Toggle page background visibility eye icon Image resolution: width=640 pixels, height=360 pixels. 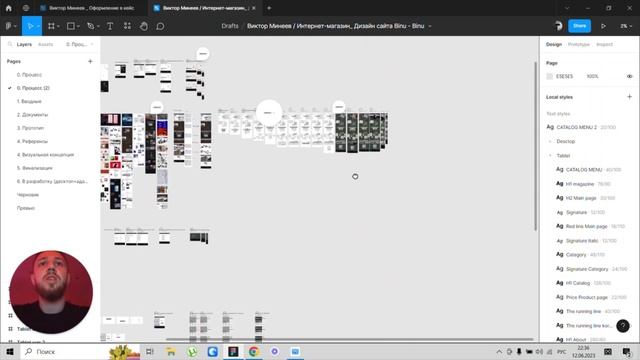tap(629, 76)
